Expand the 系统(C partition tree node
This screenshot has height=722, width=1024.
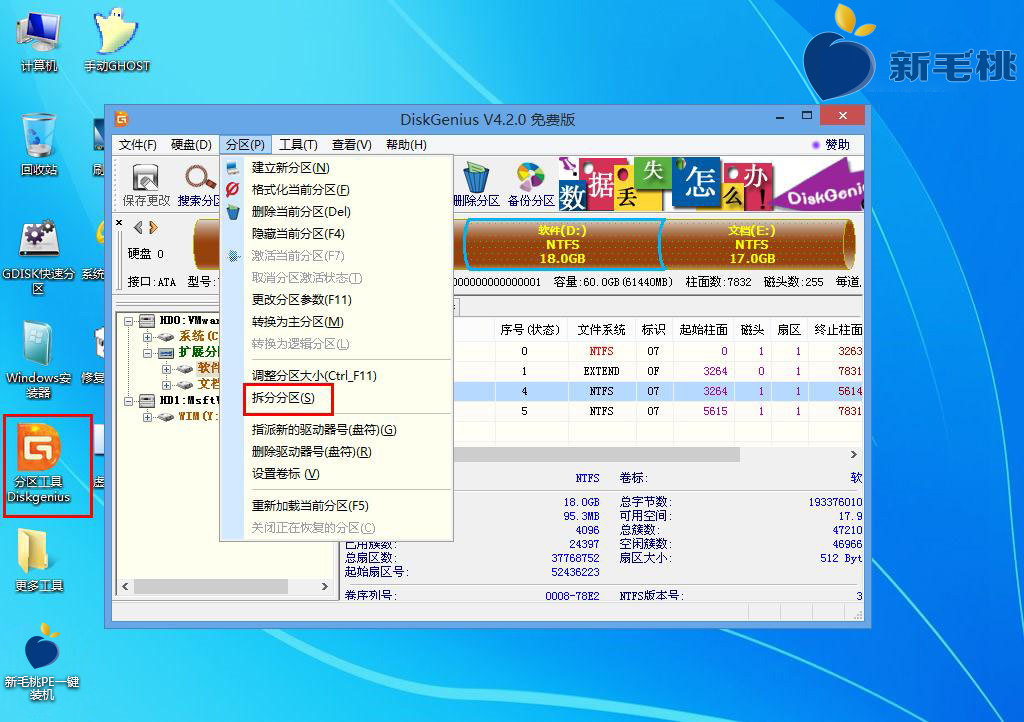pyautogui.click(x=148, y=337)
